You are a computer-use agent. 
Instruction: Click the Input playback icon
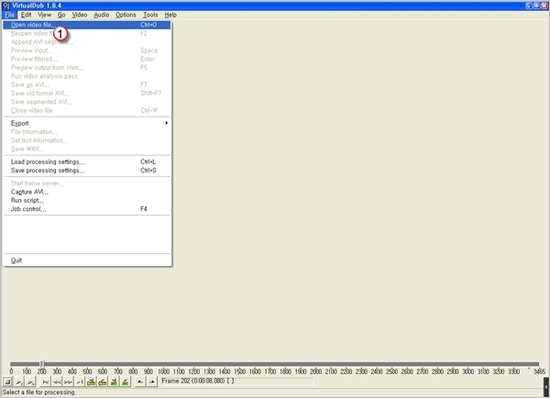19,382
